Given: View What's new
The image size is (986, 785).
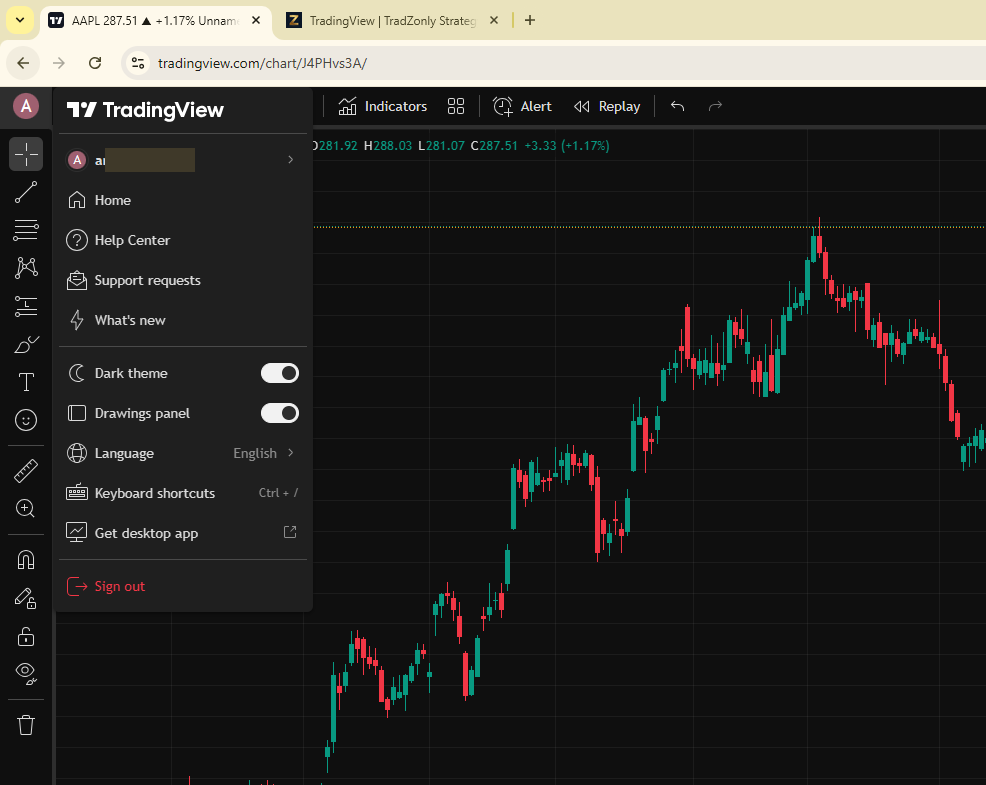Looking at the screenshot, I should pos(182,320).
